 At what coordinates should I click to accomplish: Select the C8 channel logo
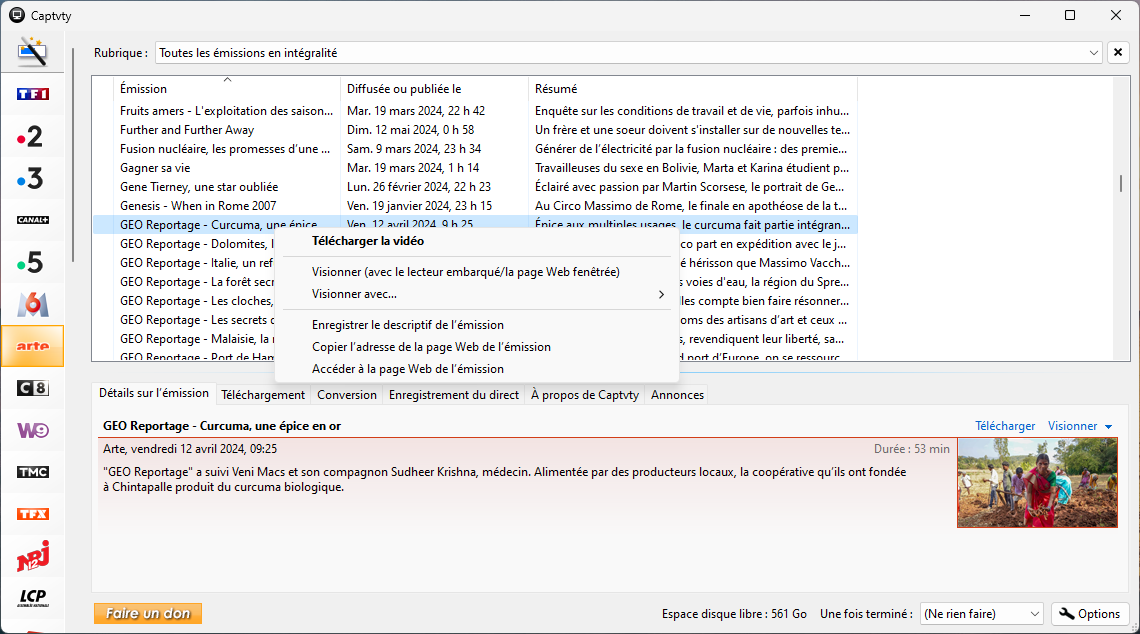tap(33, 388)
